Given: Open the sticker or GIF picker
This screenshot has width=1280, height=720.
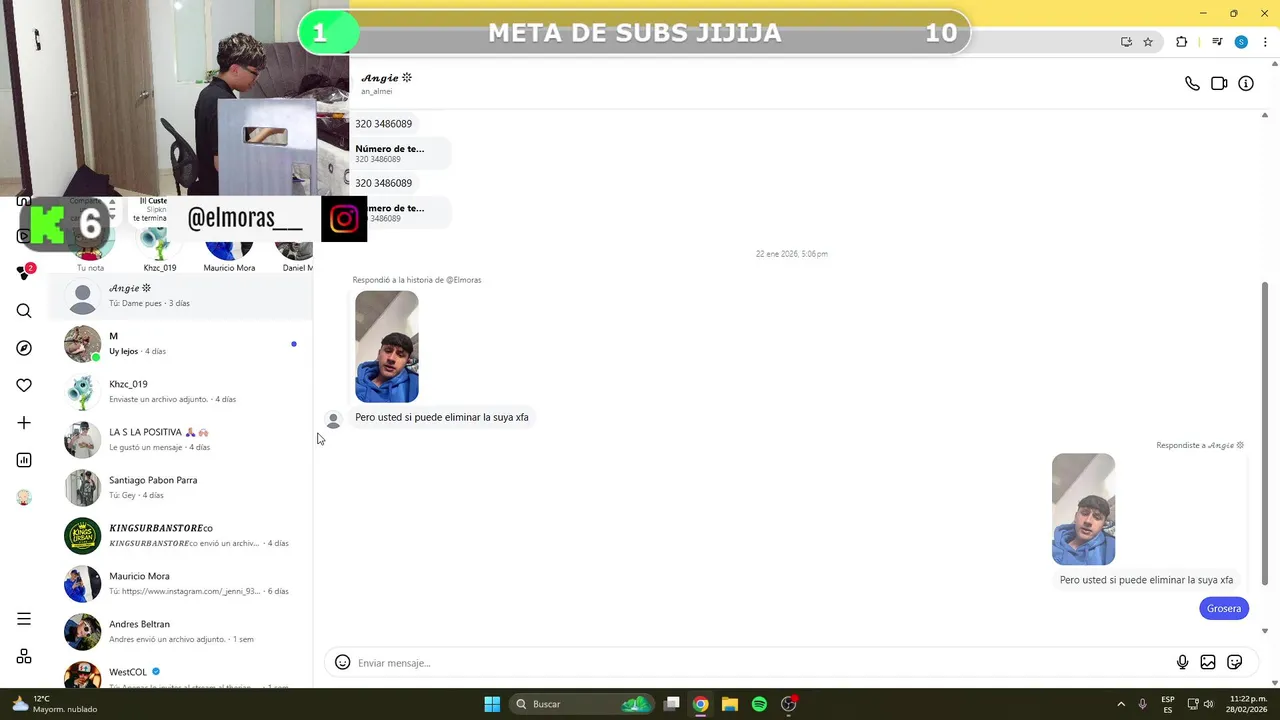Looking at the screenshot, I should [x=1235, y=662].
